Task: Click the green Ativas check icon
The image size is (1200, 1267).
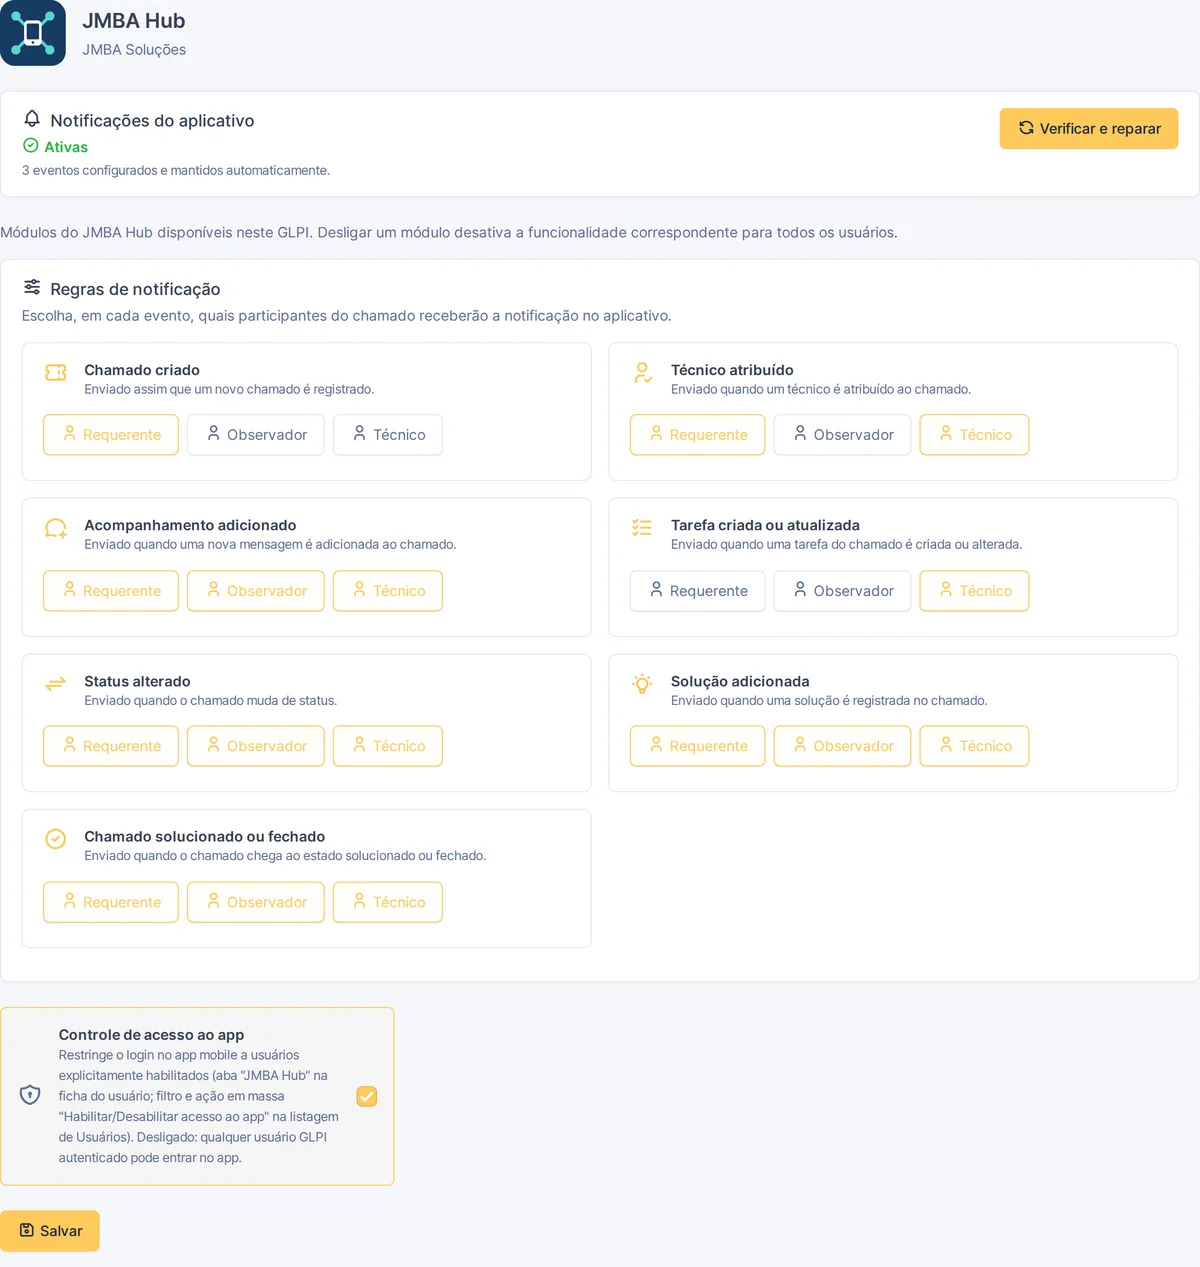Action: click(31, 146)
